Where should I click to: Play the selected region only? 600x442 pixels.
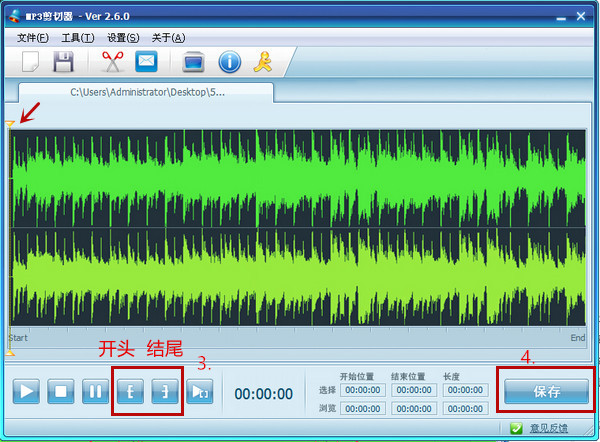(198, 392)
